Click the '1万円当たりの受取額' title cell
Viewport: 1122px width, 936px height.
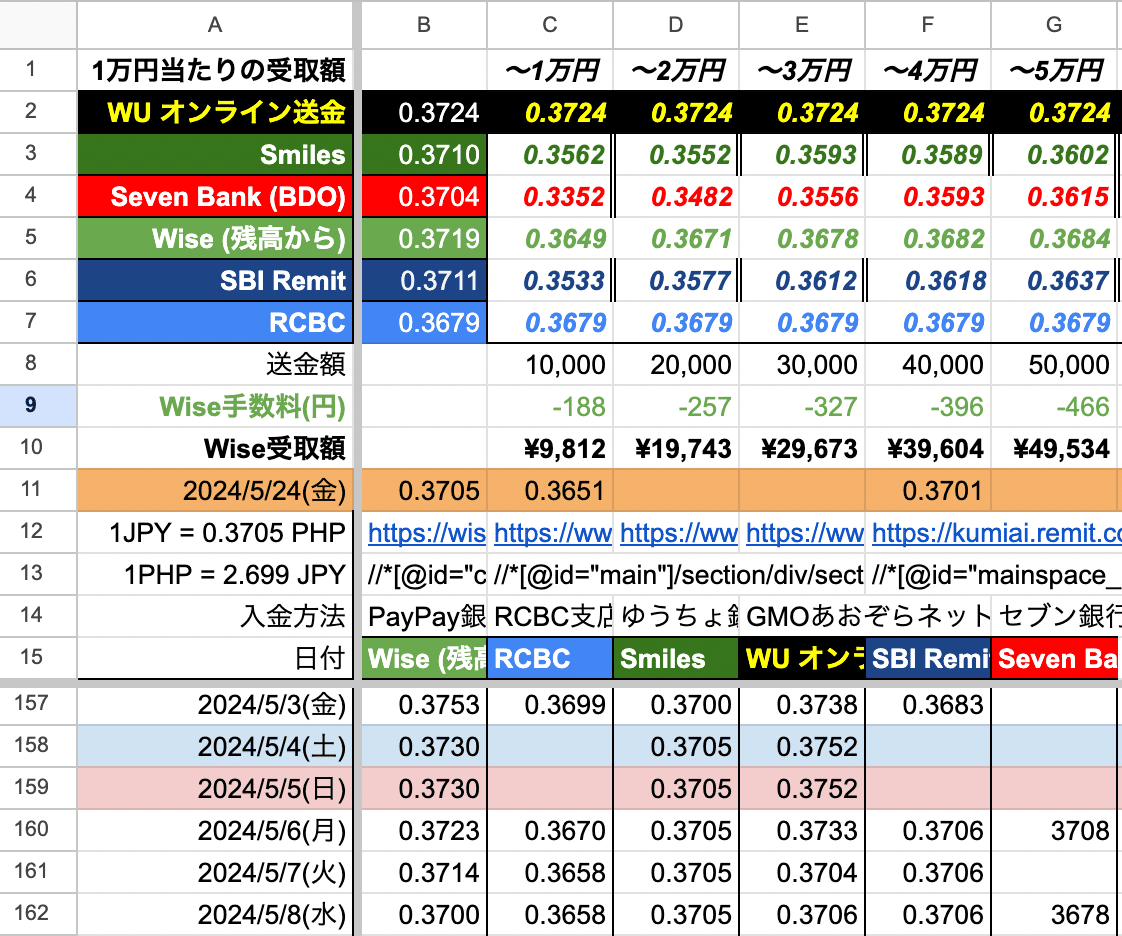tap(215, 70)
